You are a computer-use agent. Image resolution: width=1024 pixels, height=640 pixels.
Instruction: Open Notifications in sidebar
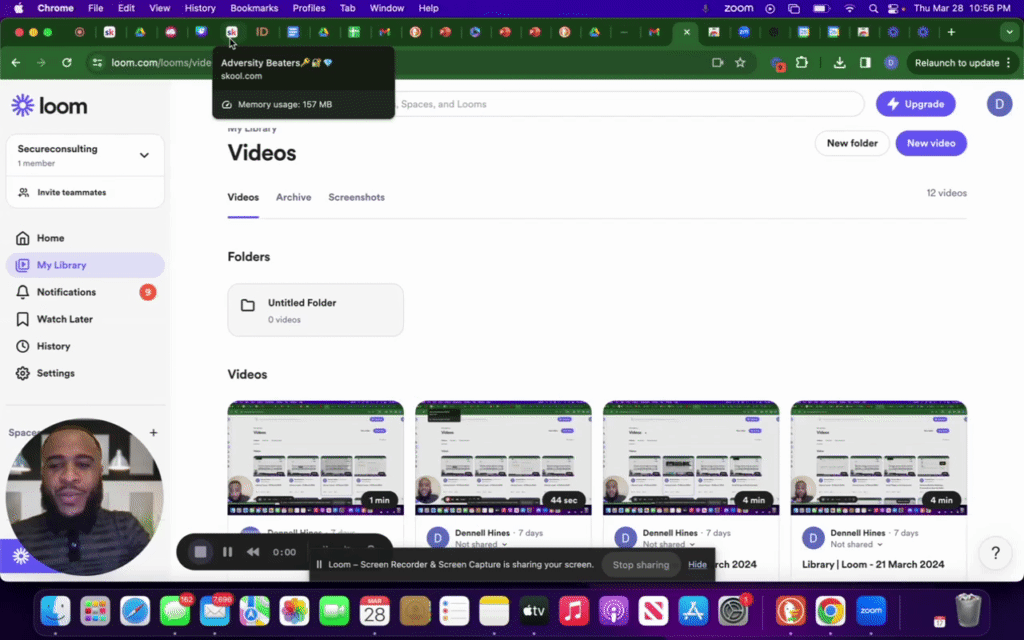(85, 292)
